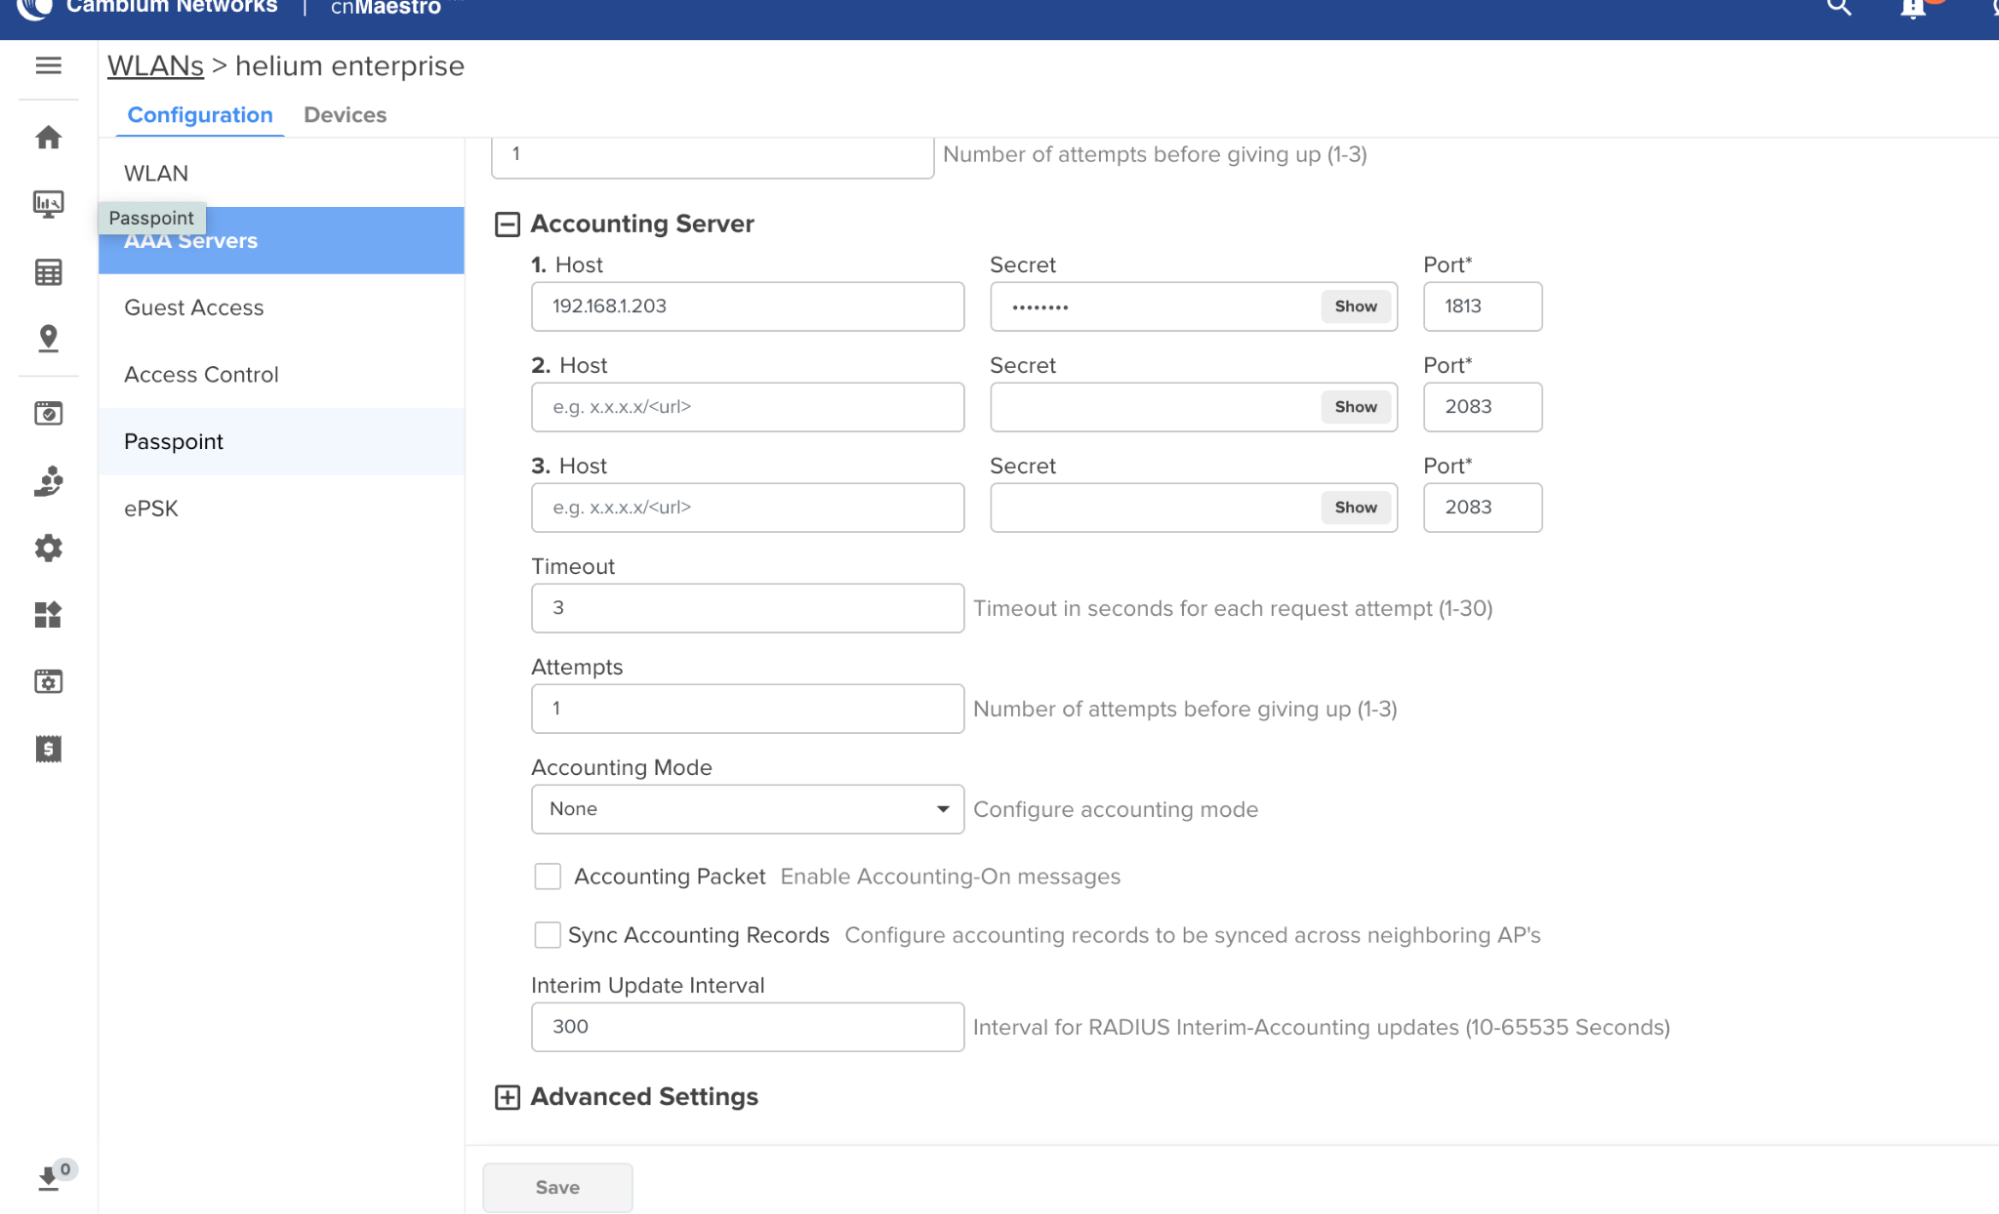This screenshot has width=1999, height=1214.
Task: Open the Accounting Mode dropdown
Action: tap(747, 809)
